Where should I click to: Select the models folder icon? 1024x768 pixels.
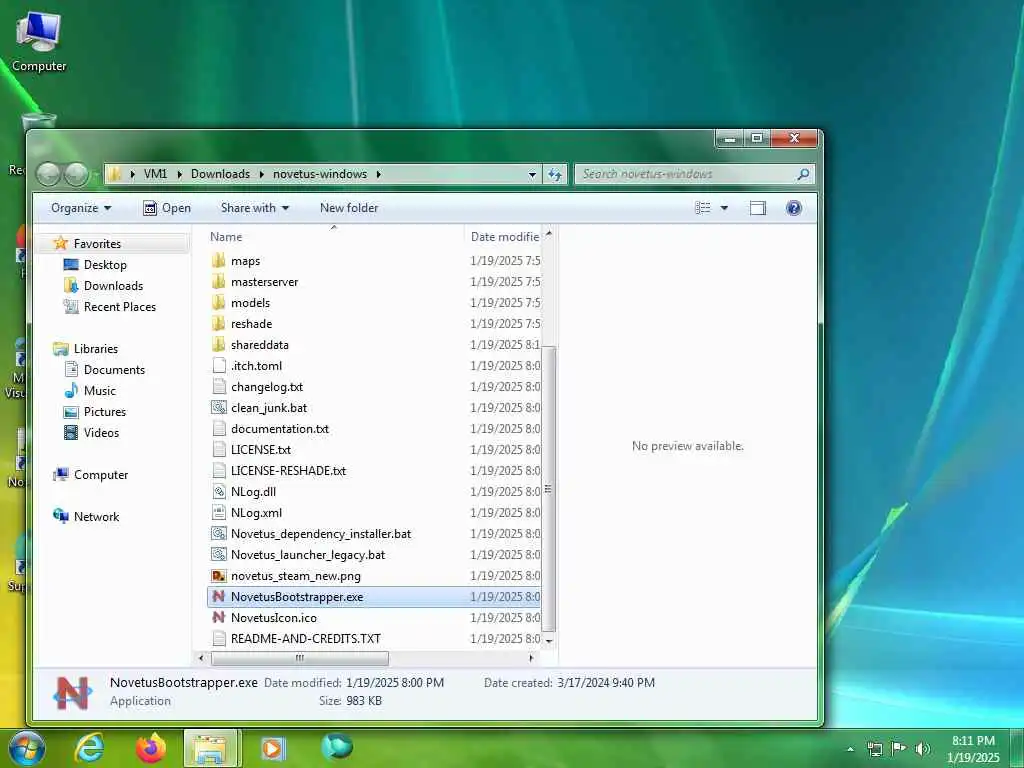[219, 302]
